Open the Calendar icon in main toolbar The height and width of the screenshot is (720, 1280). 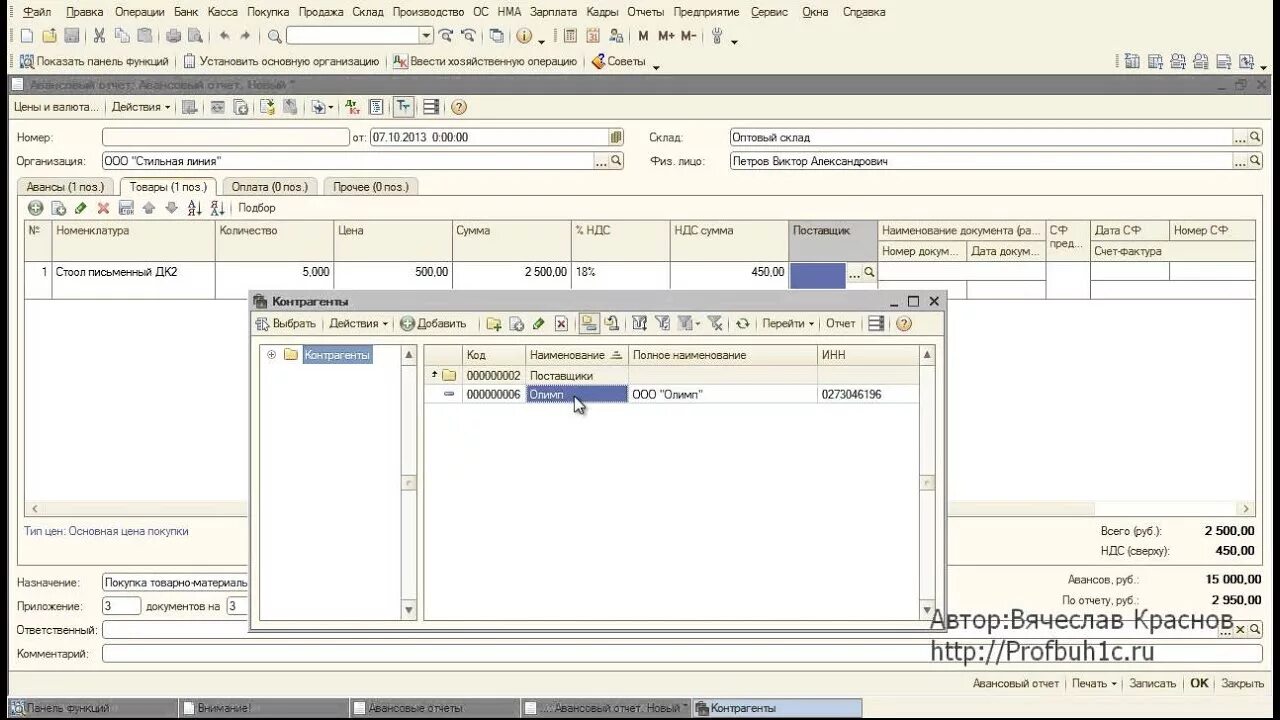[x=593, y=36]
